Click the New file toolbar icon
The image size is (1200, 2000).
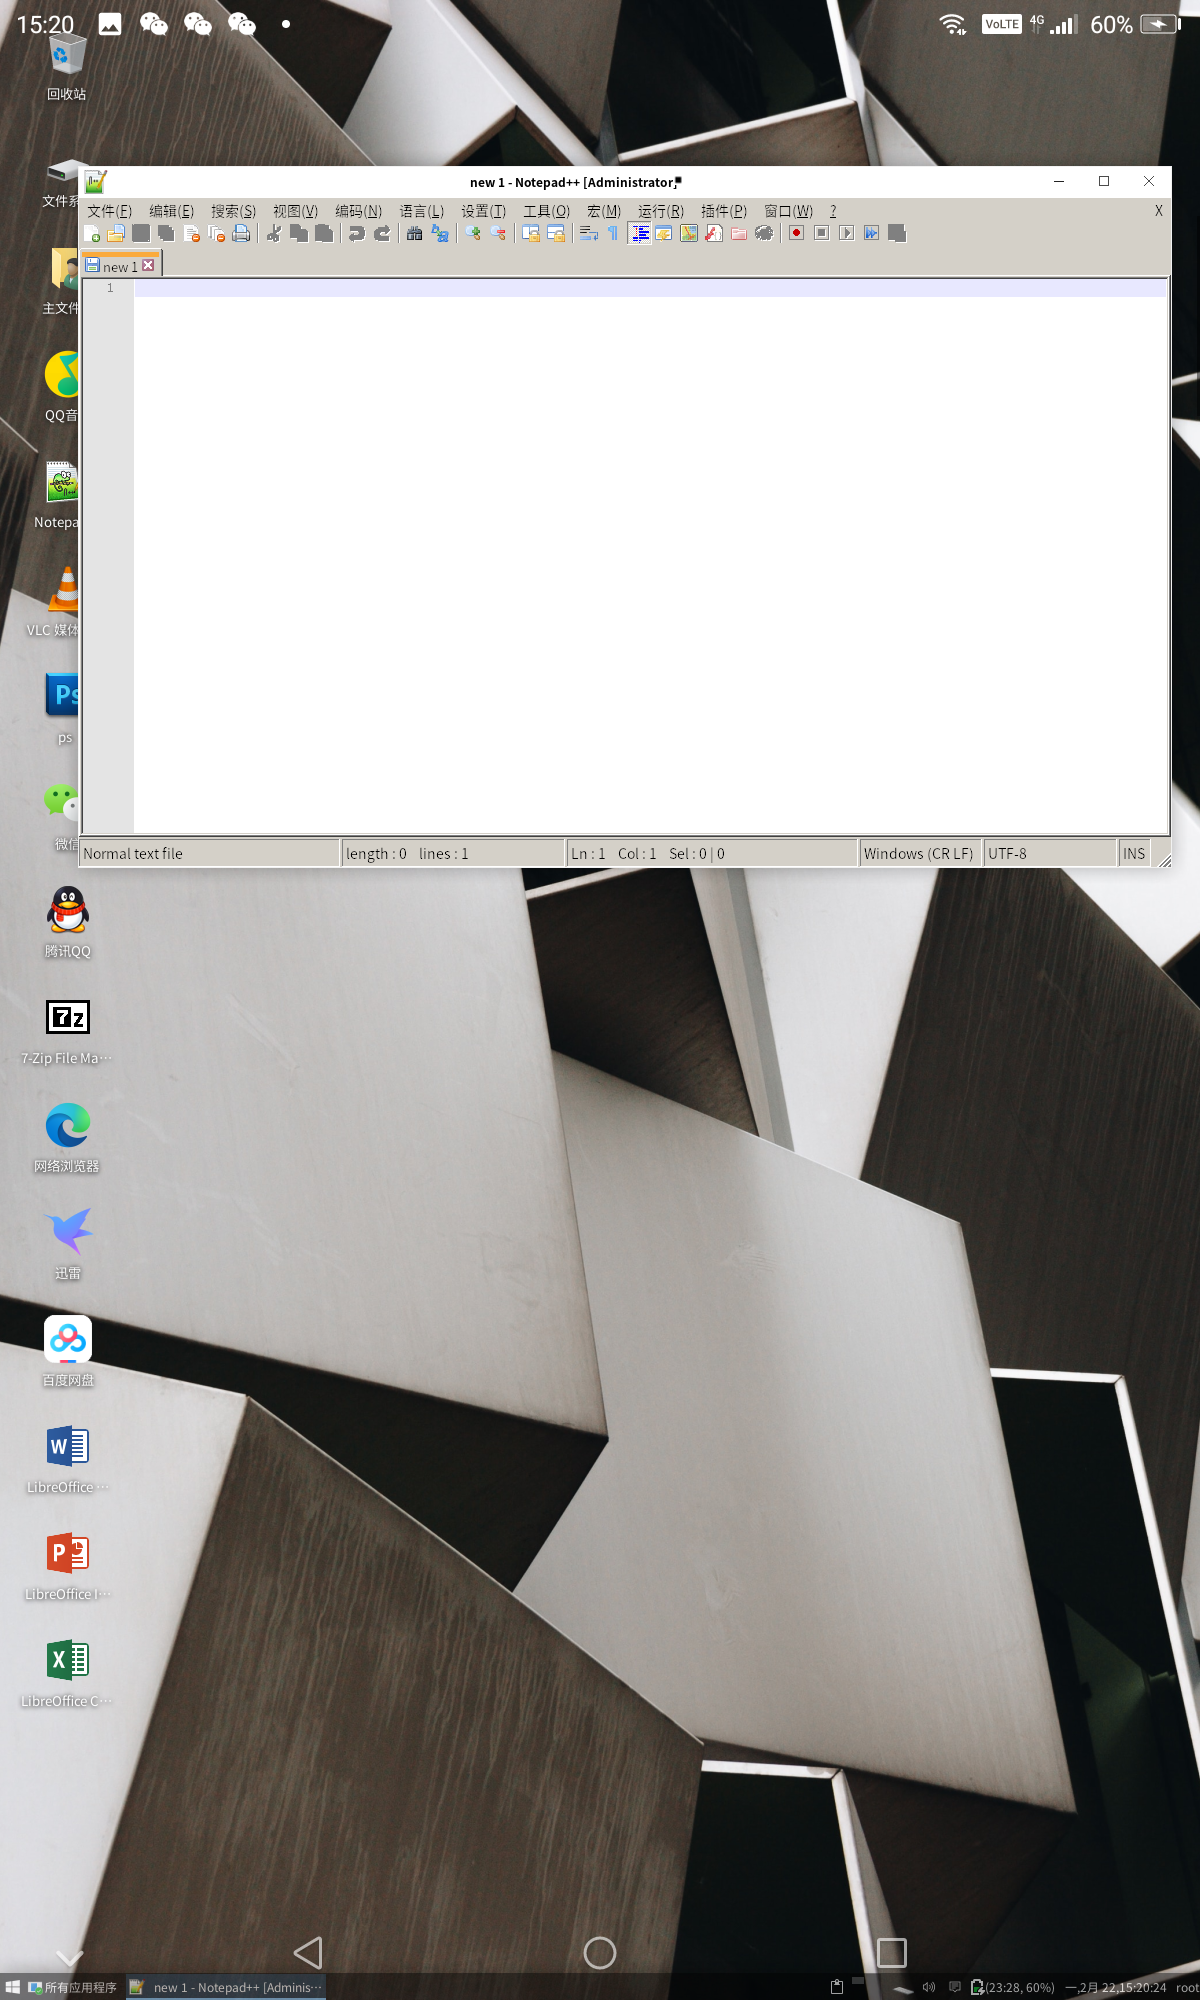92,233
